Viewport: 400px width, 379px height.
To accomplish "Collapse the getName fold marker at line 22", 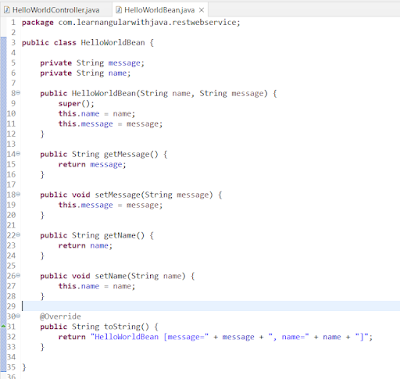I will click(18, 235).
